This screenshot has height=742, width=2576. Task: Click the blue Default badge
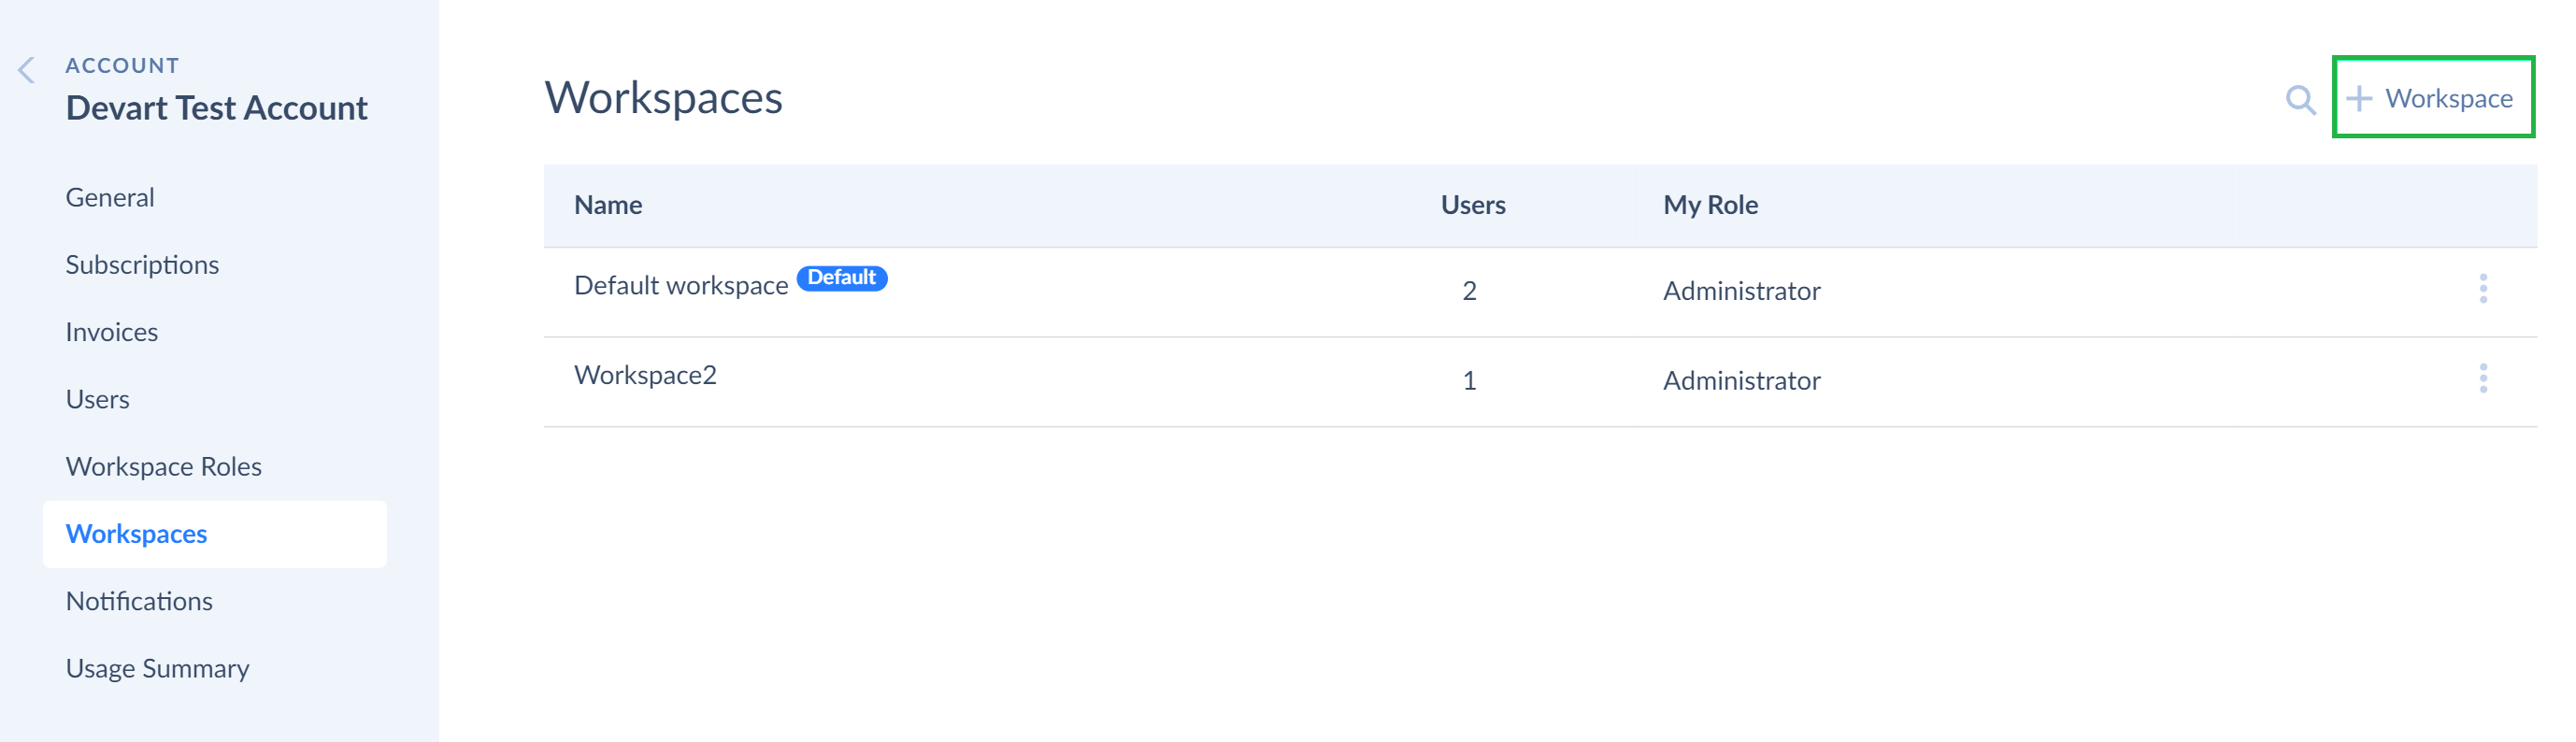[842, 278]
